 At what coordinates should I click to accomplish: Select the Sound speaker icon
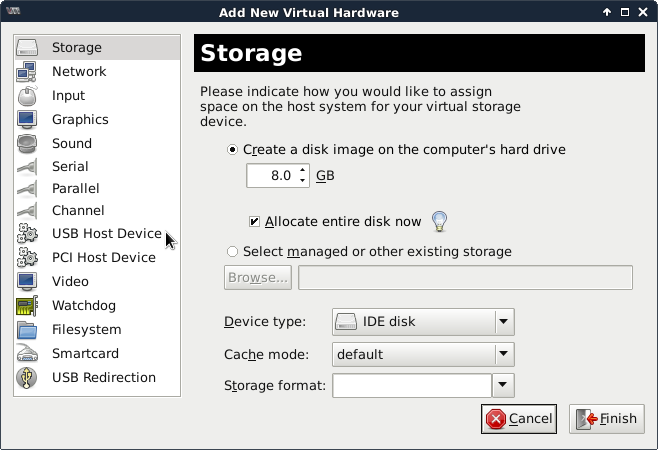(x=27, y=144)
